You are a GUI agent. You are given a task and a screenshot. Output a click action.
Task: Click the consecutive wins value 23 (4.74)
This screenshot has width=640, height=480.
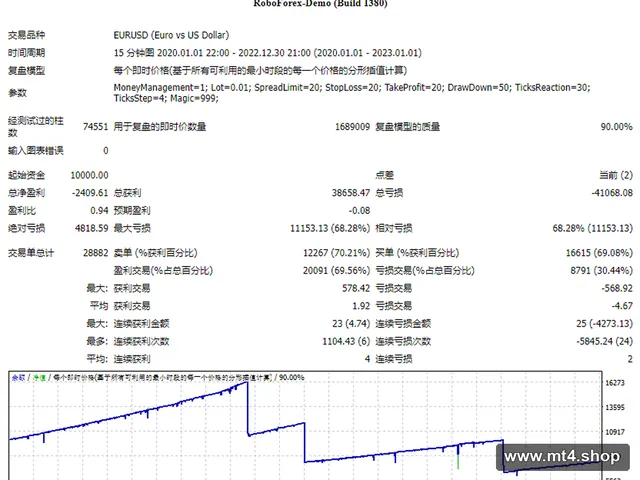pyautogui.click(x=351, y=324)
